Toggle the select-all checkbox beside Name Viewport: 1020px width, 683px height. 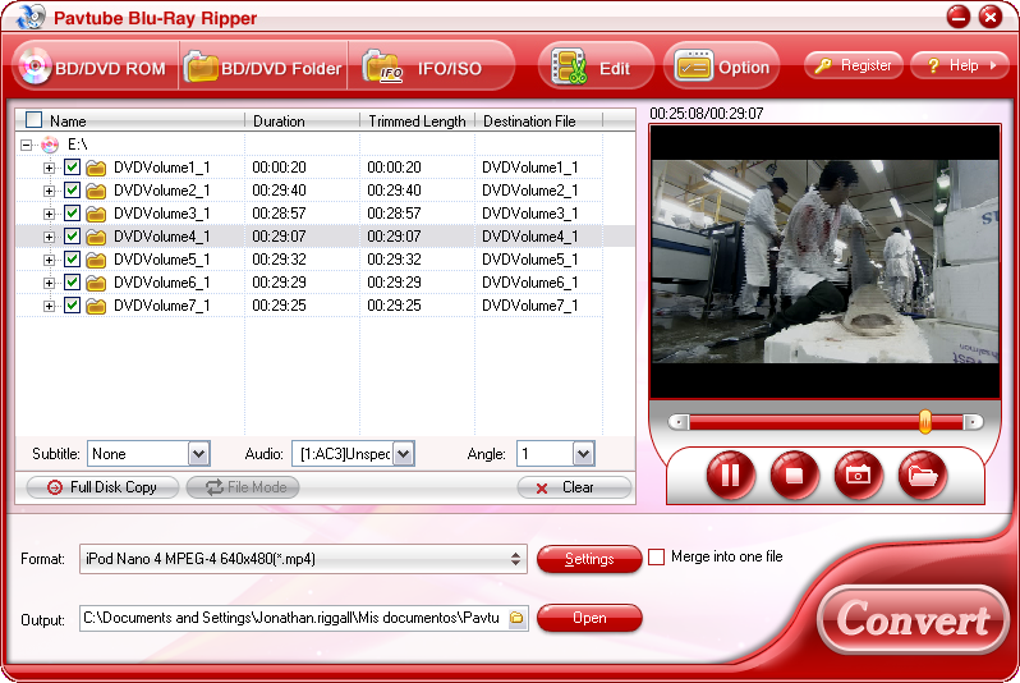[34, 120]
